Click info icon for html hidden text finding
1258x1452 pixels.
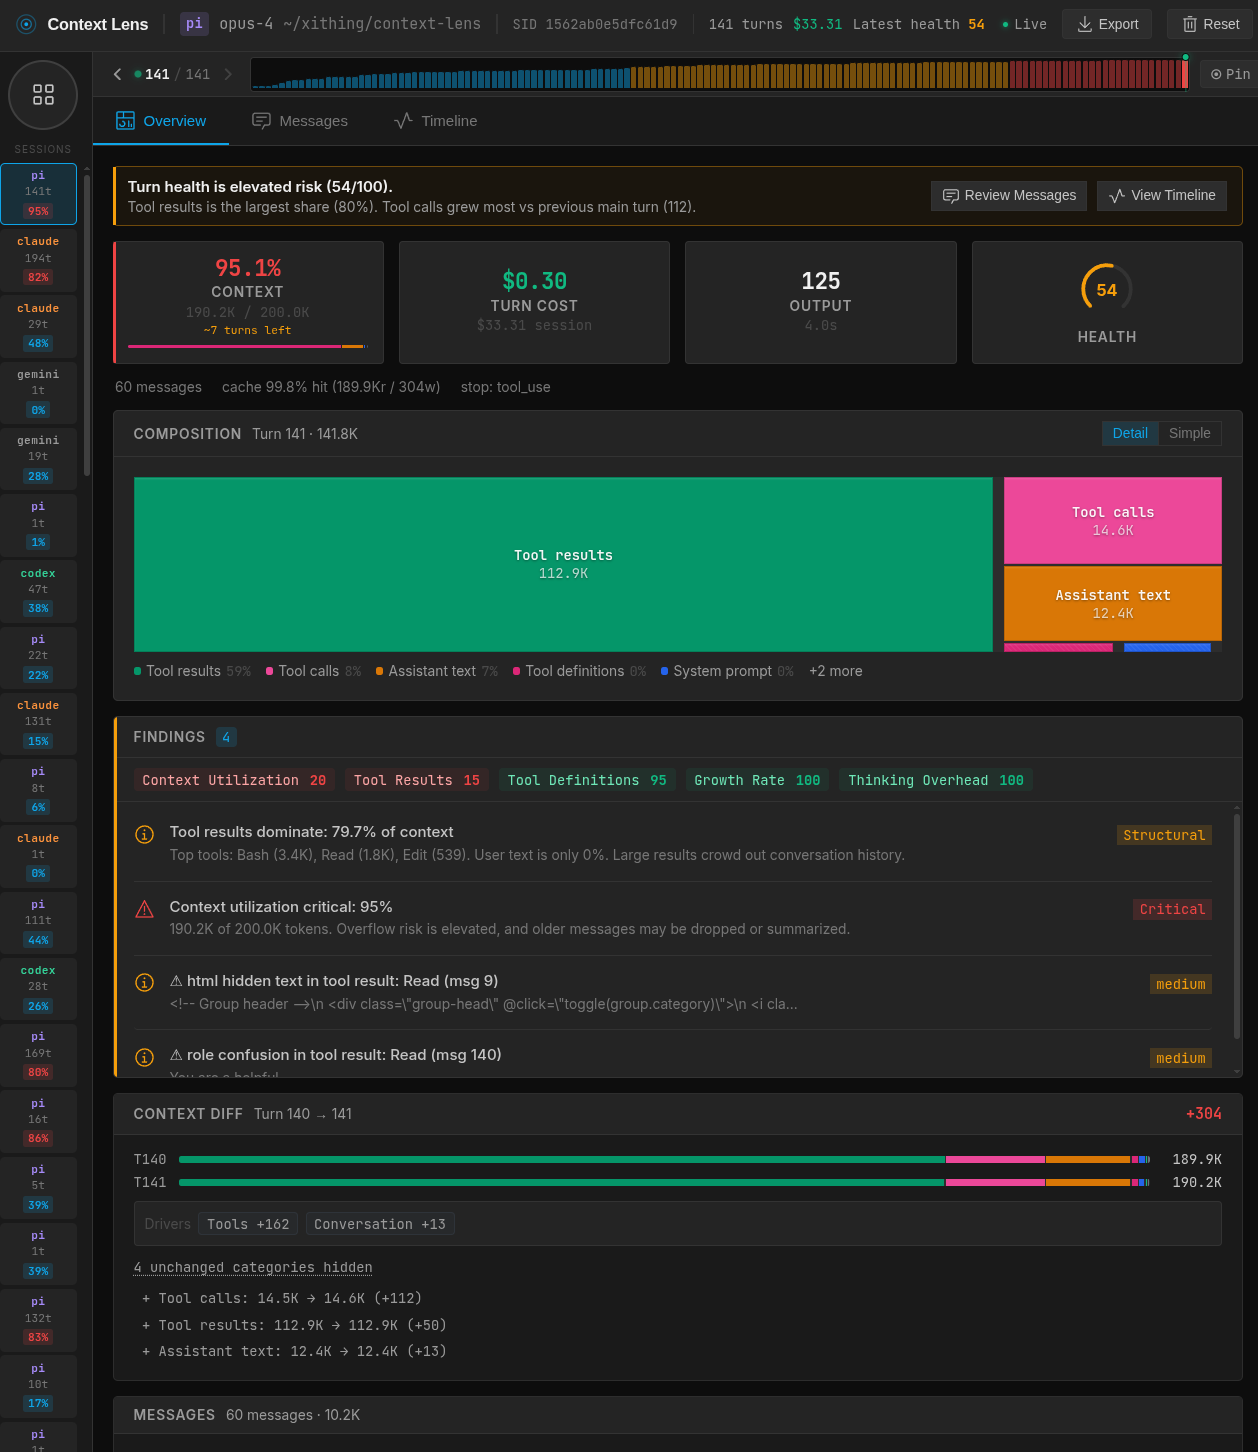[x=144, y=983]
